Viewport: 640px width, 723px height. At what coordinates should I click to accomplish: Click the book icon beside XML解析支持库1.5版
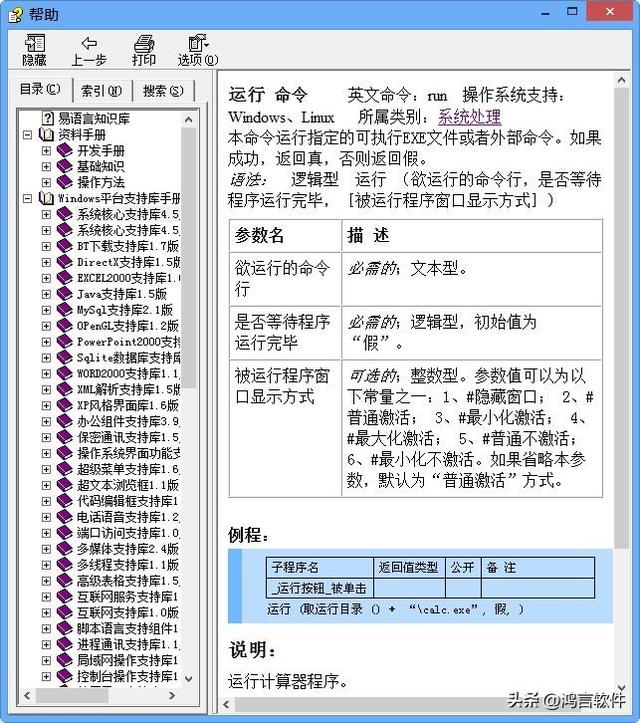65,390
